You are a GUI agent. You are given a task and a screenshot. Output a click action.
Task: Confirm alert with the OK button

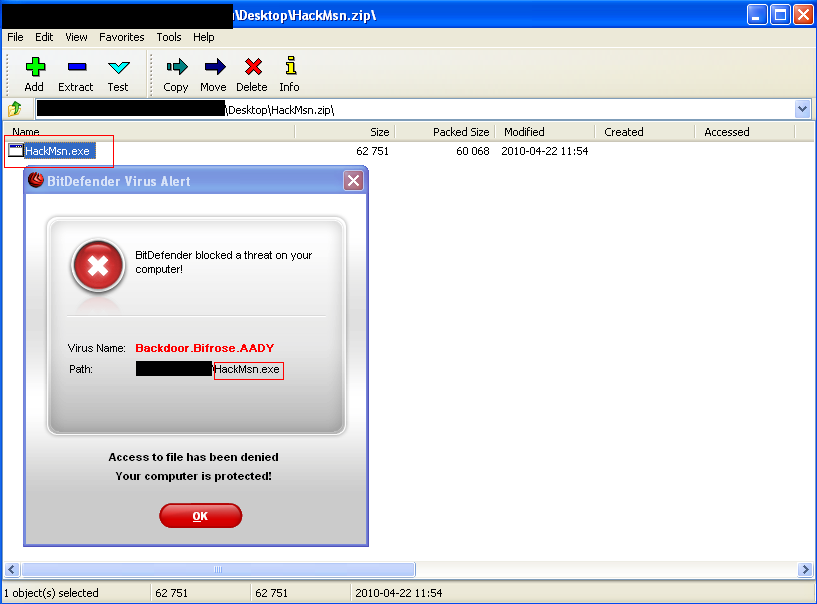pyautogui.click(x=201, y=515)
